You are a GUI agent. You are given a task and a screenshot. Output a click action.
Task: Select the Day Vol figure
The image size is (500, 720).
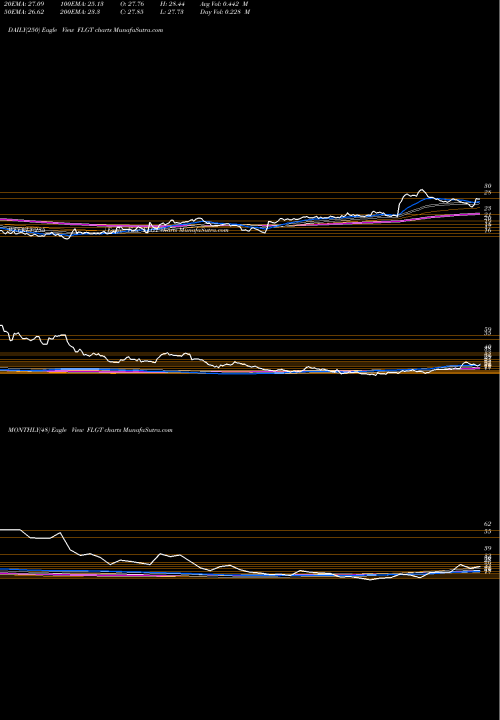coord(225,12)
